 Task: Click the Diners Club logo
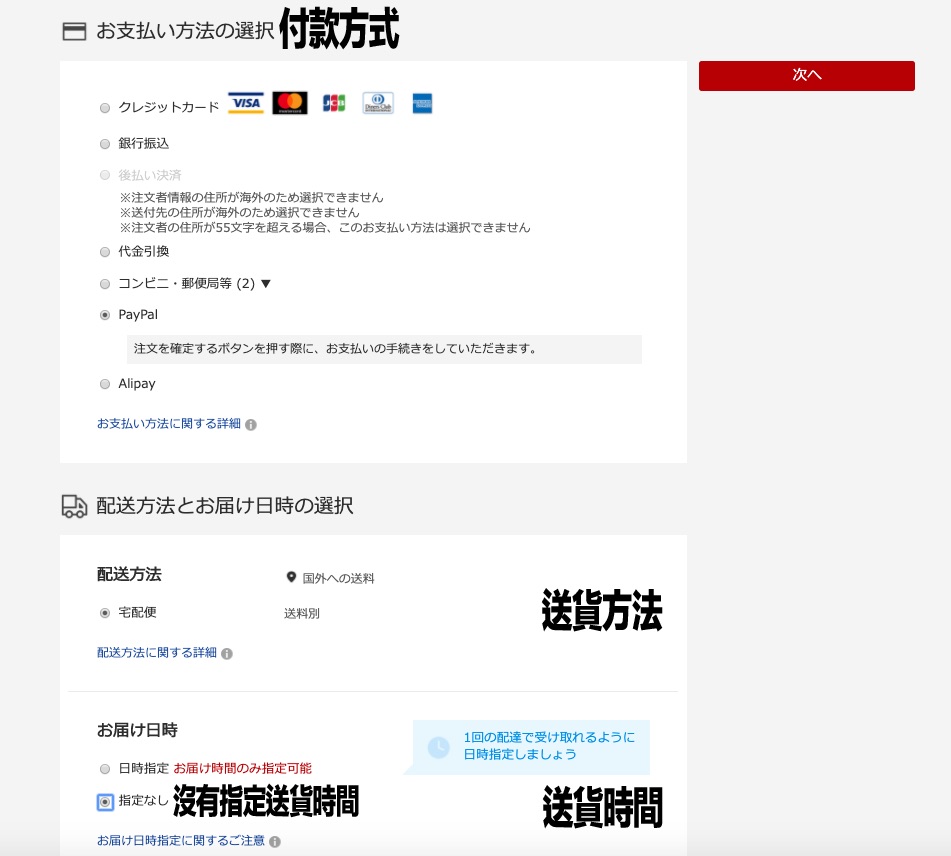pyautogui.click(x=378, y=103)
